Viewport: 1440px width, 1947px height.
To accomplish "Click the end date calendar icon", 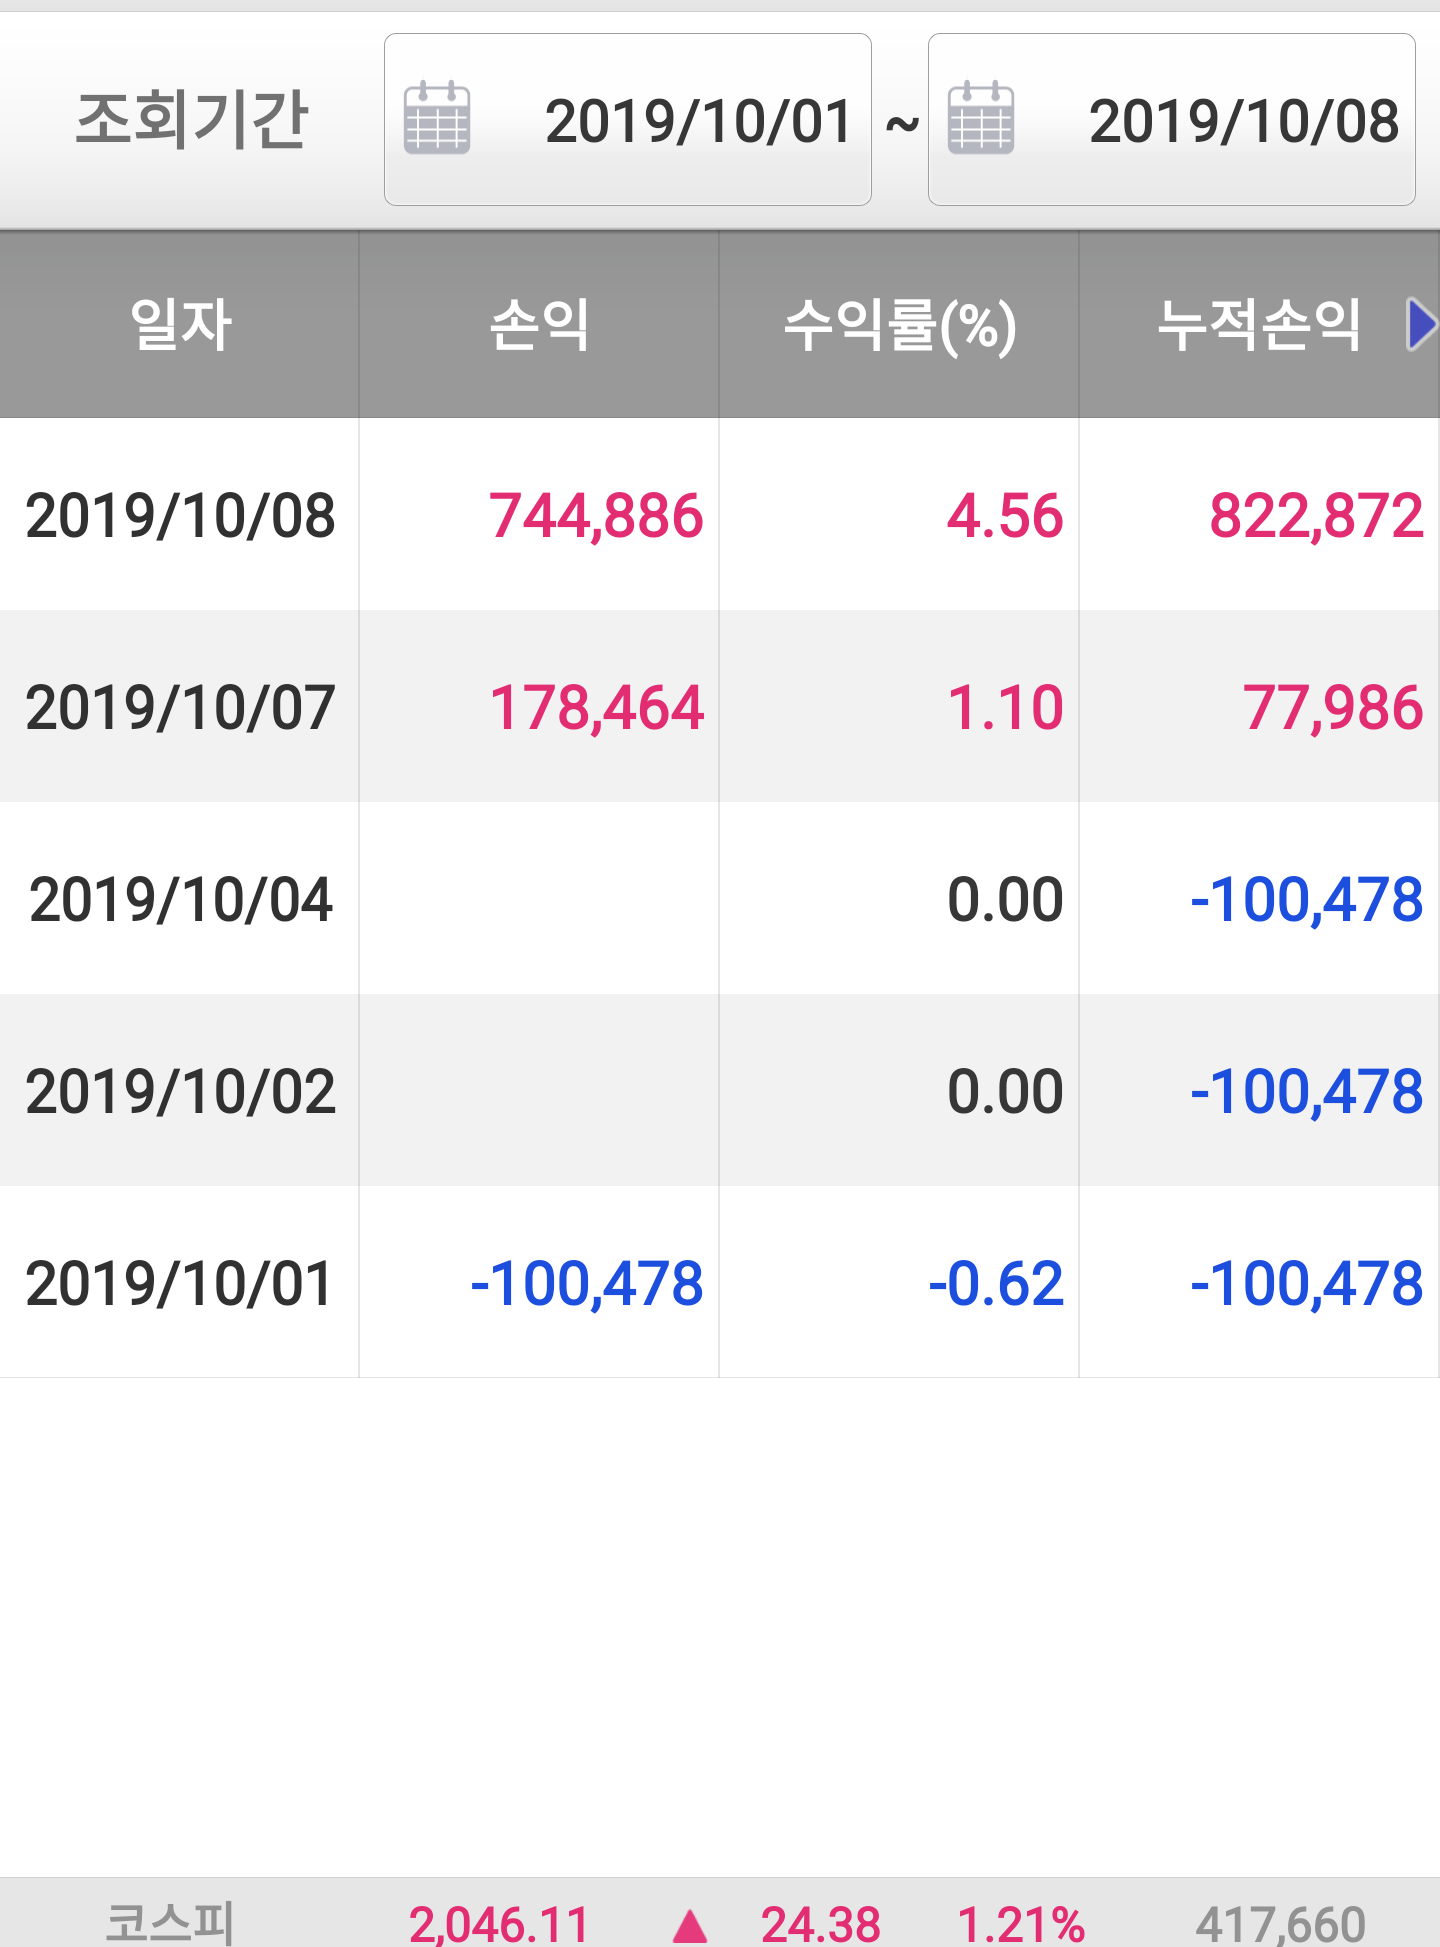I will point(980,119).
